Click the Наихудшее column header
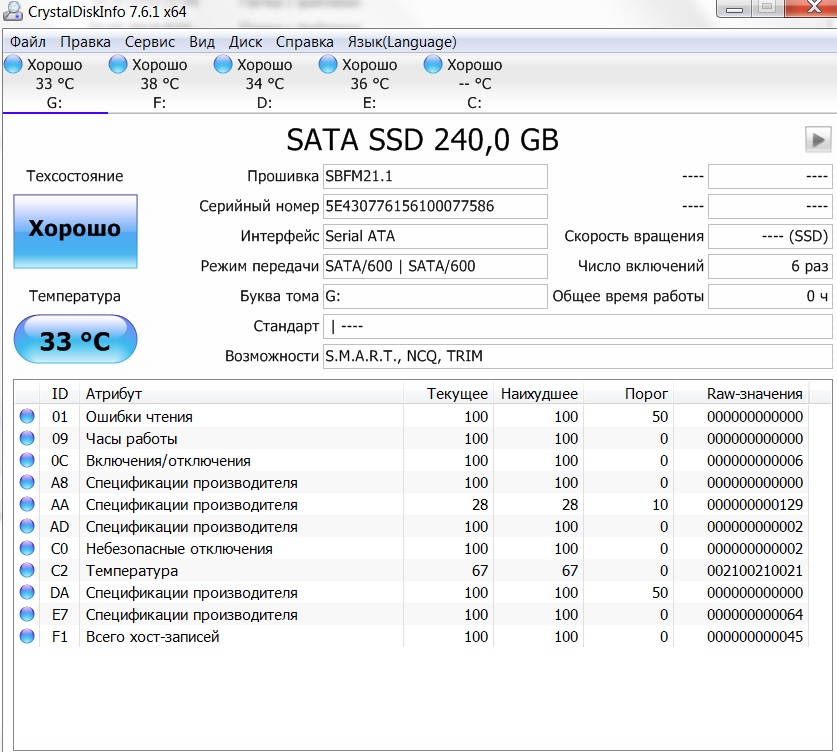The height and width of the screenshot is (752, 837). pyautogui.click(x=539, y=394)
